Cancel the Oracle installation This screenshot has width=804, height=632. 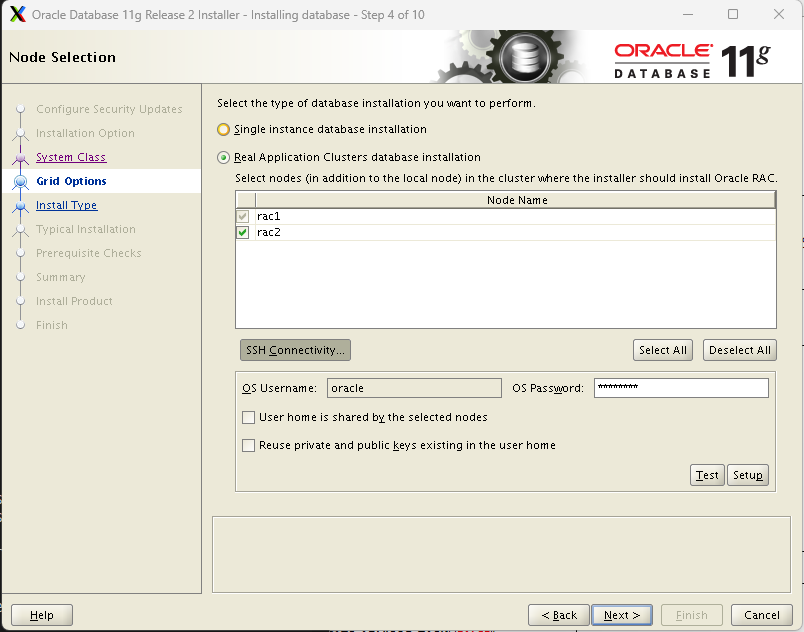click(x=761, y=615)
